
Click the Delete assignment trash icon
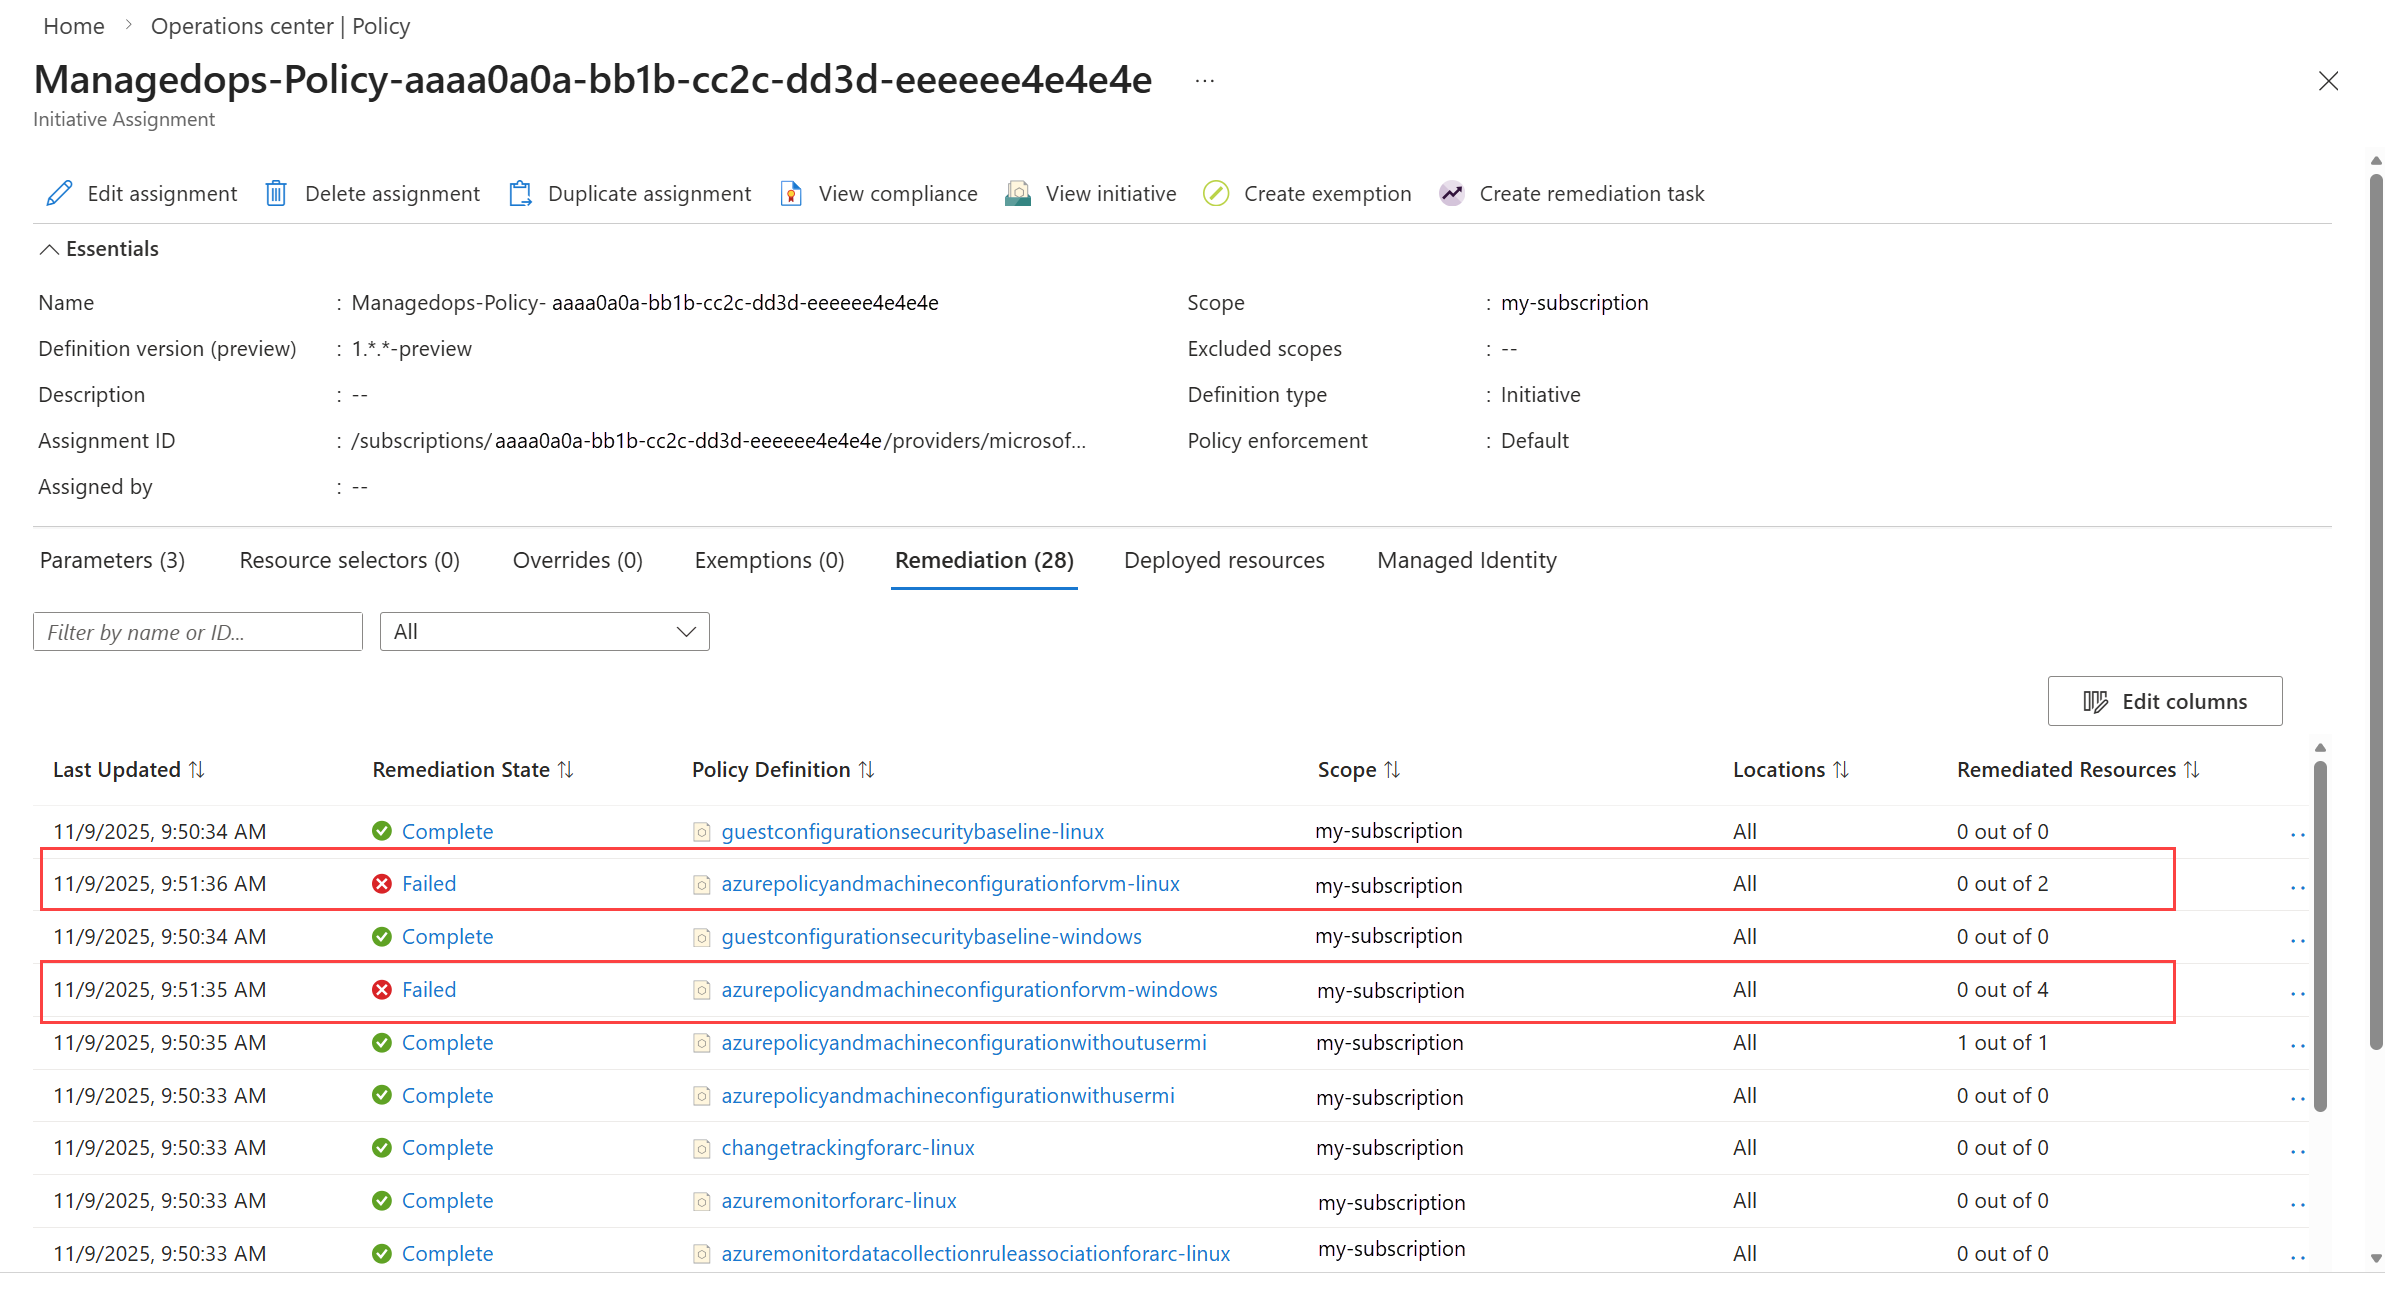(x=276, y=193)
